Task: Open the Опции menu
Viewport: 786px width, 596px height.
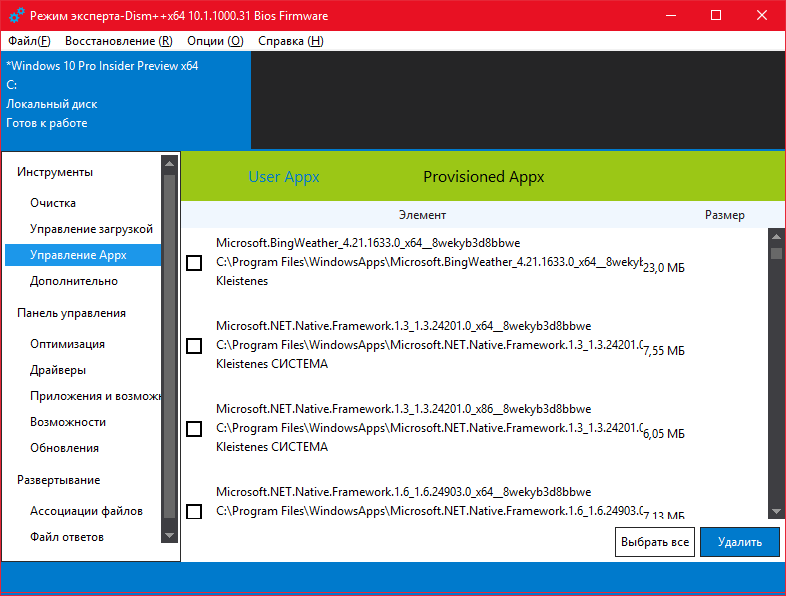Action: pos(215,41)
